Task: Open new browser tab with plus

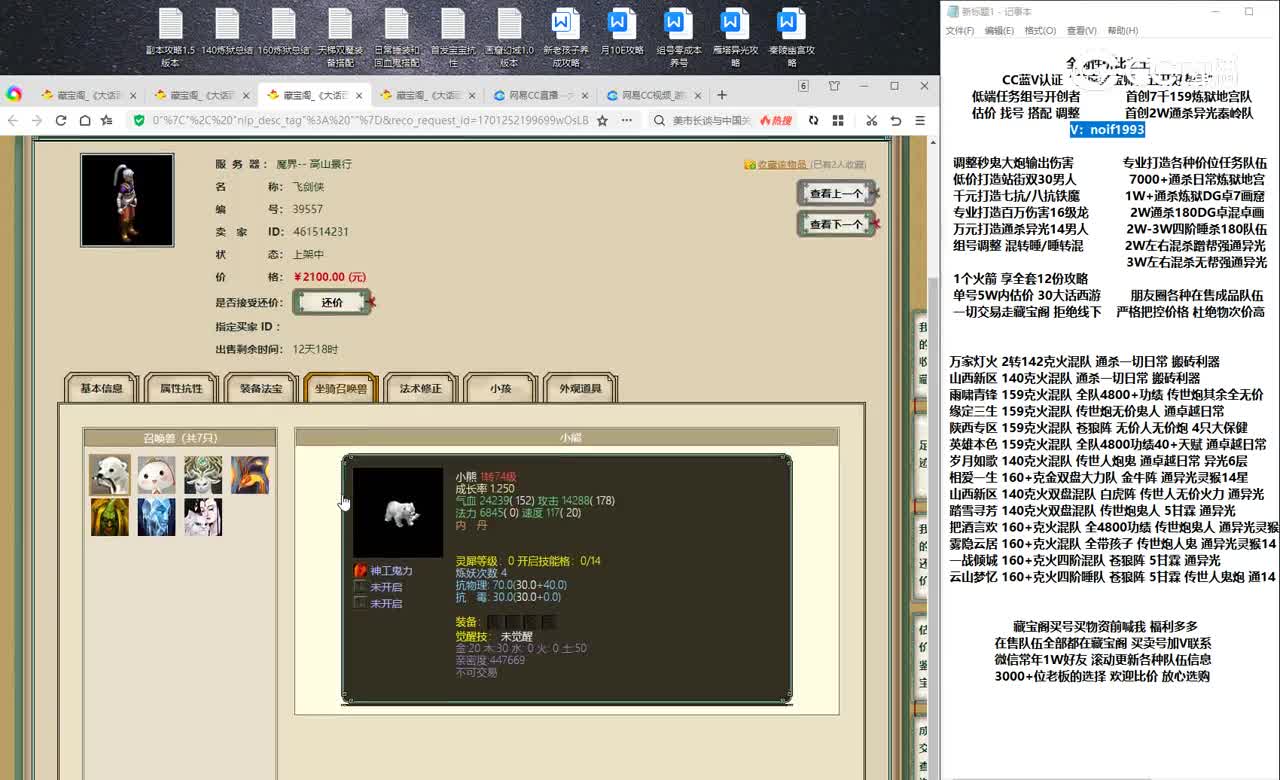Action: point(722,95)
